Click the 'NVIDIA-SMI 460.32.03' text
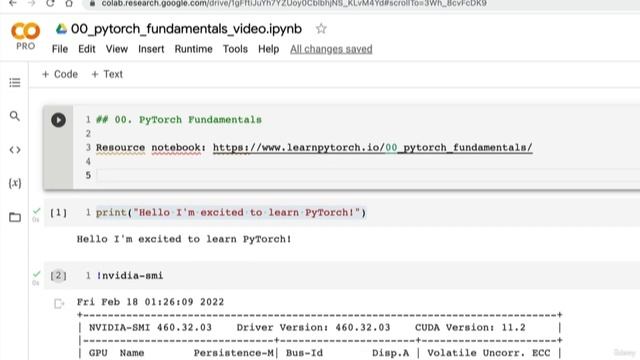The image size is (640, 360). coord(150,327)
